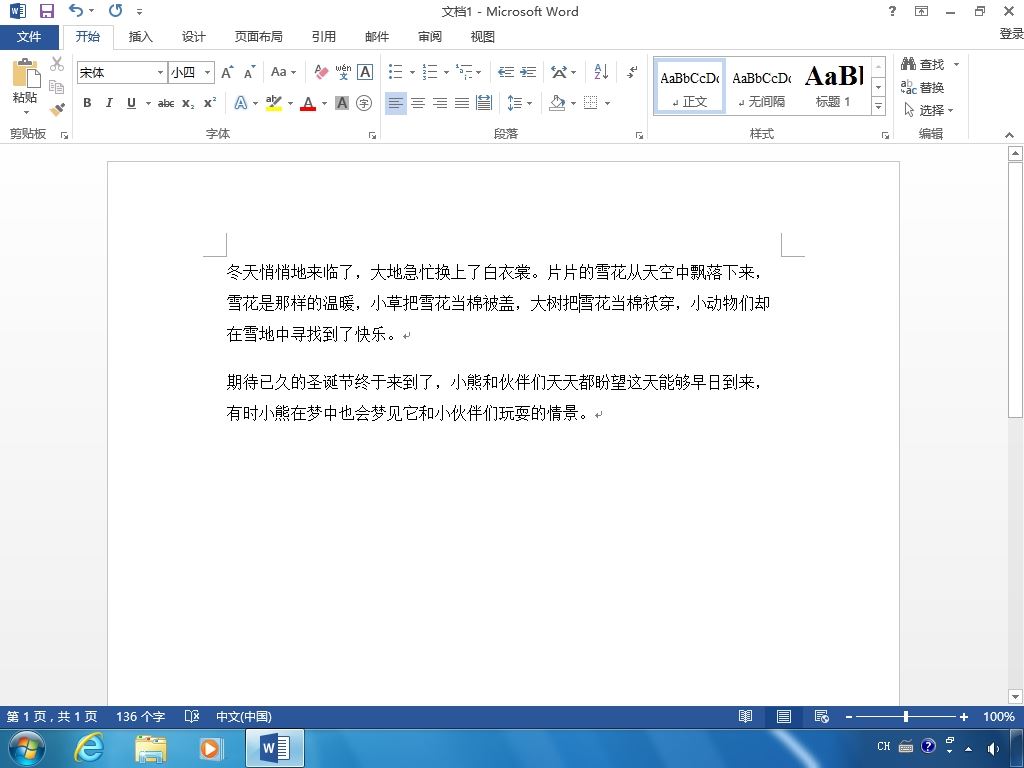Switch to Web Layout view in status bar
This screenshot has height=768, width=1024.
[822, 716]
